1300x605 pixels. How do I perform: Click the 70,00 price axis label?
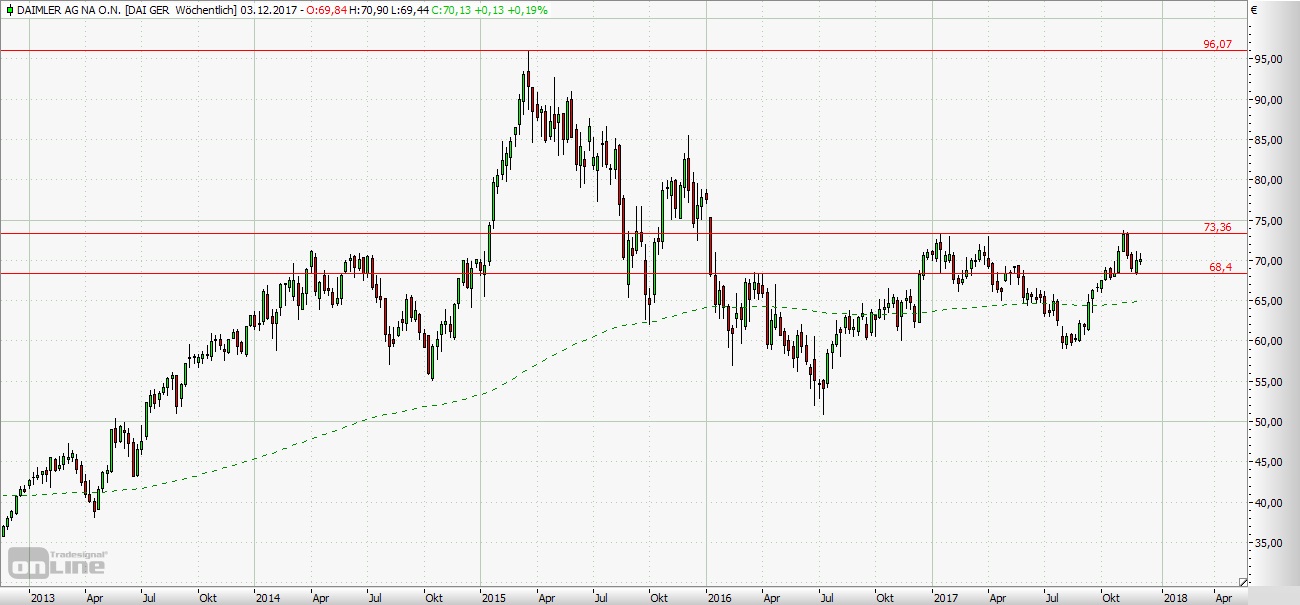click(1267, 261)
